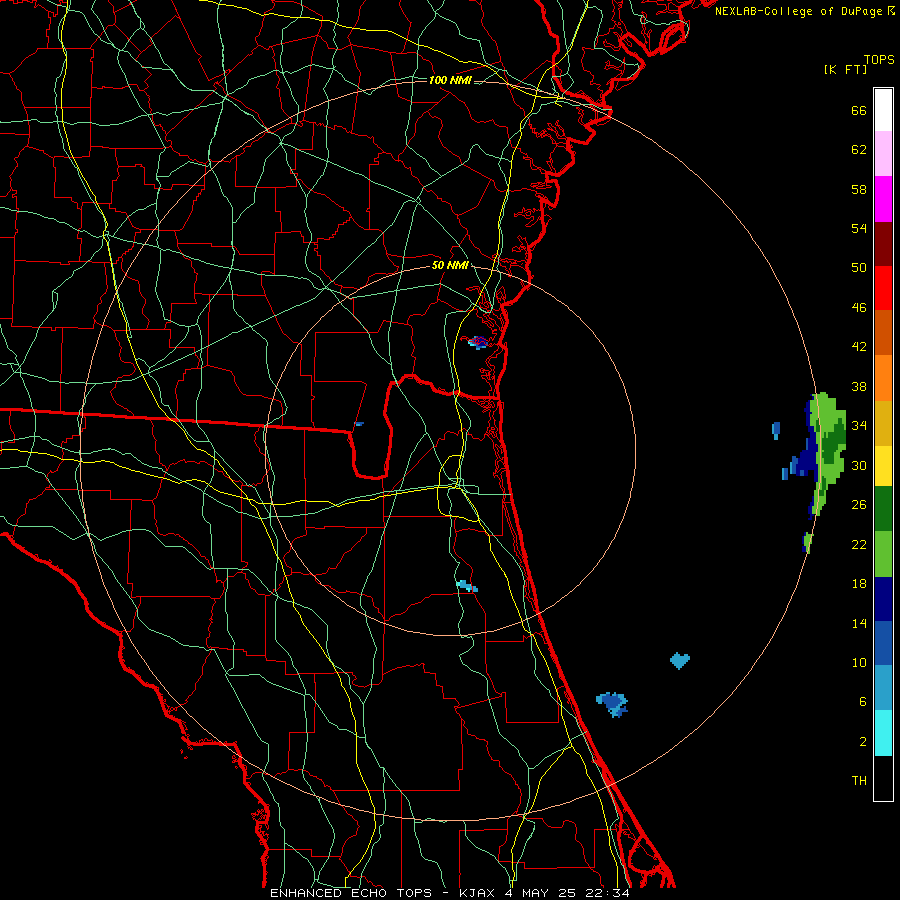Pick the dark orange legend swatch
Screen dimensions: 900x900
(x=883, y=332)
